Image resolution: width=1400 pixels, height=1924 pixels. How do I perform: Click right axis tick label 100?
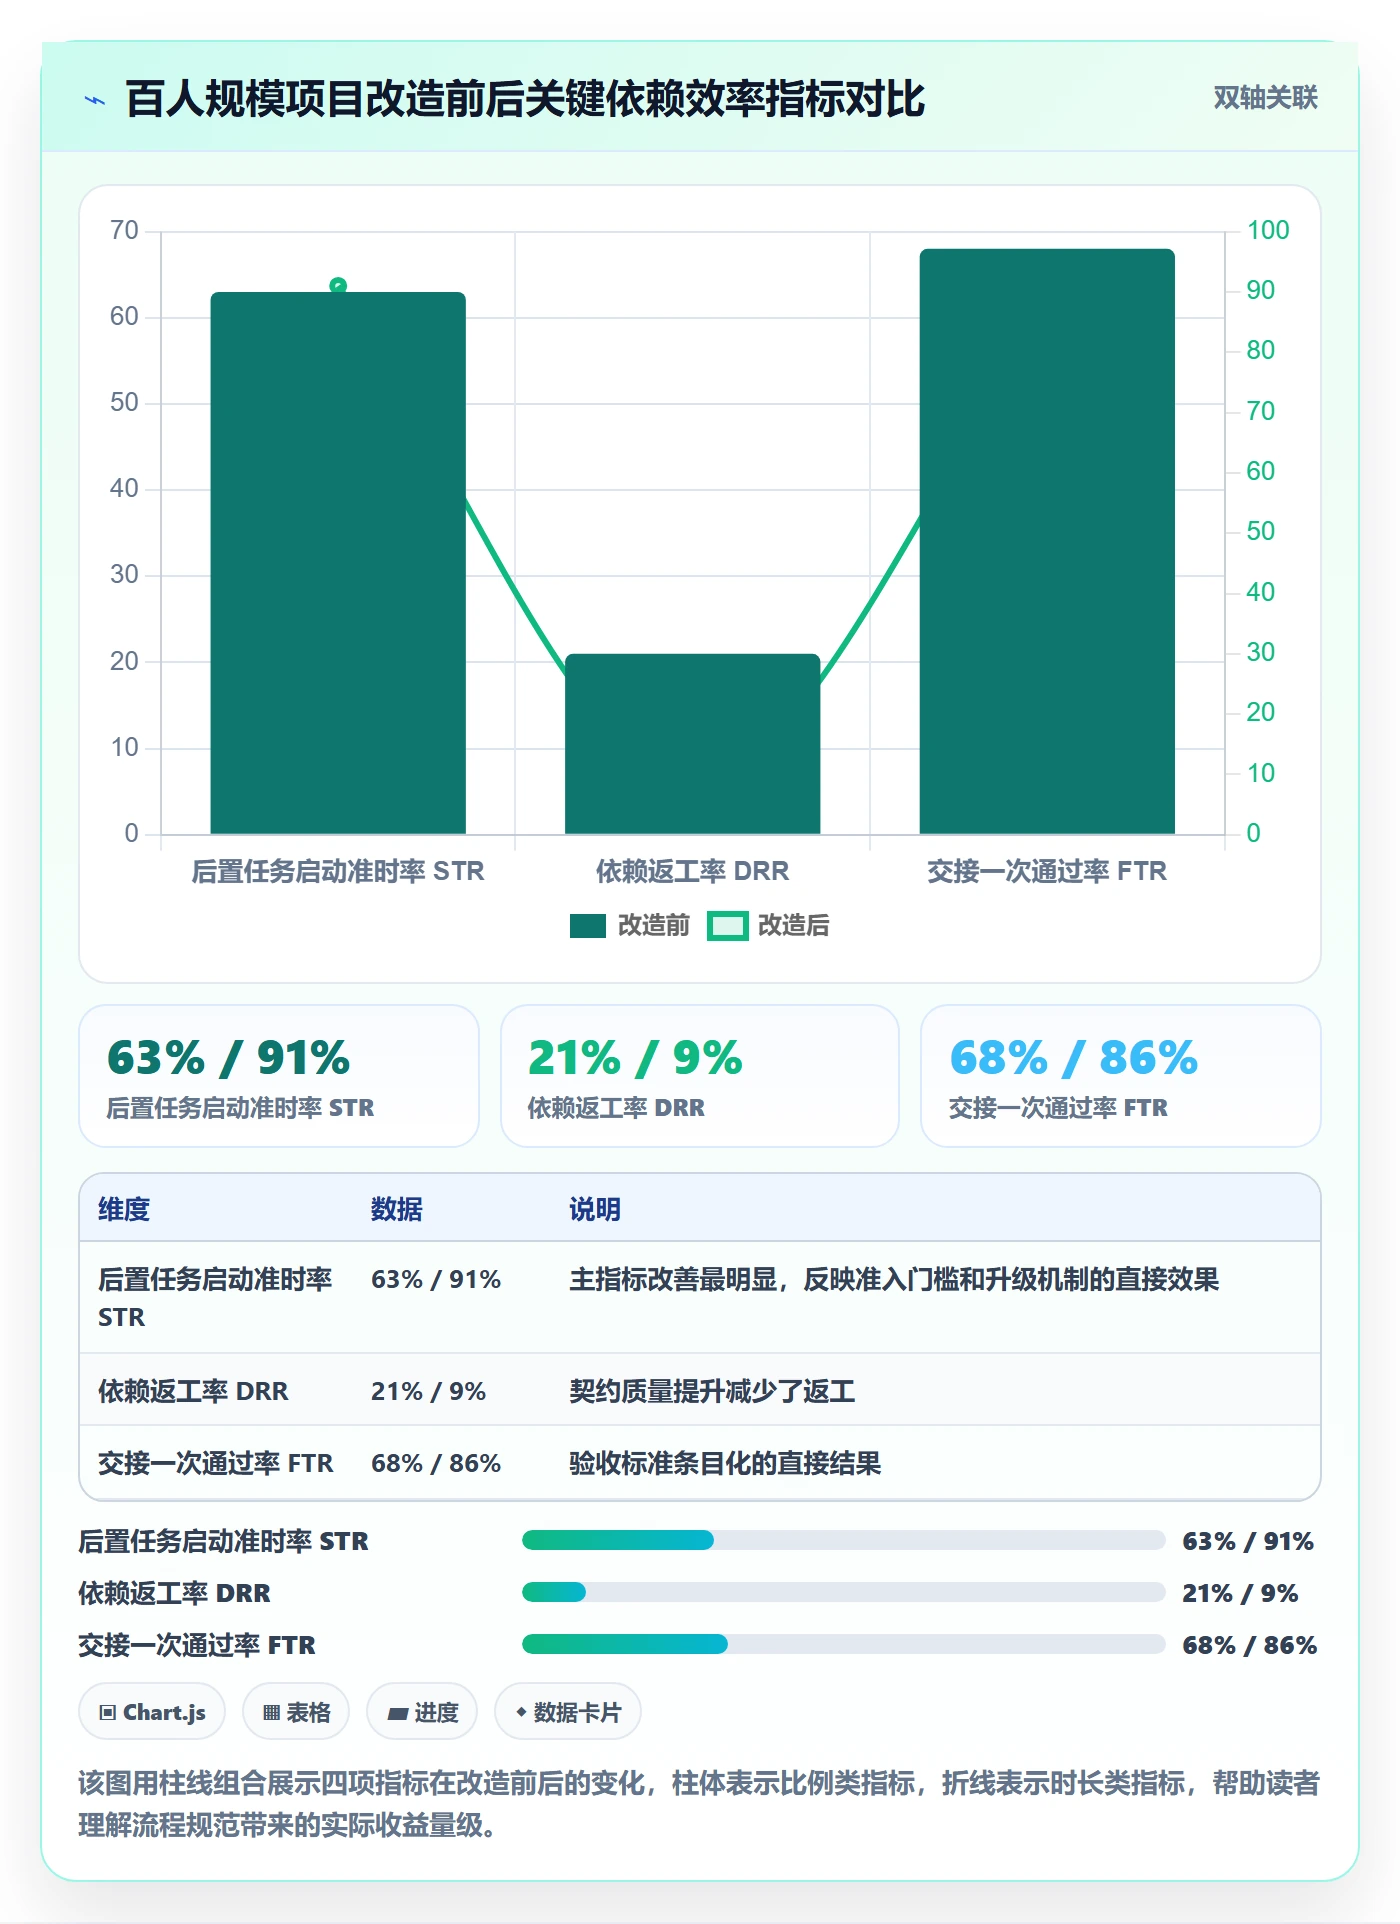coord(1268,230)
